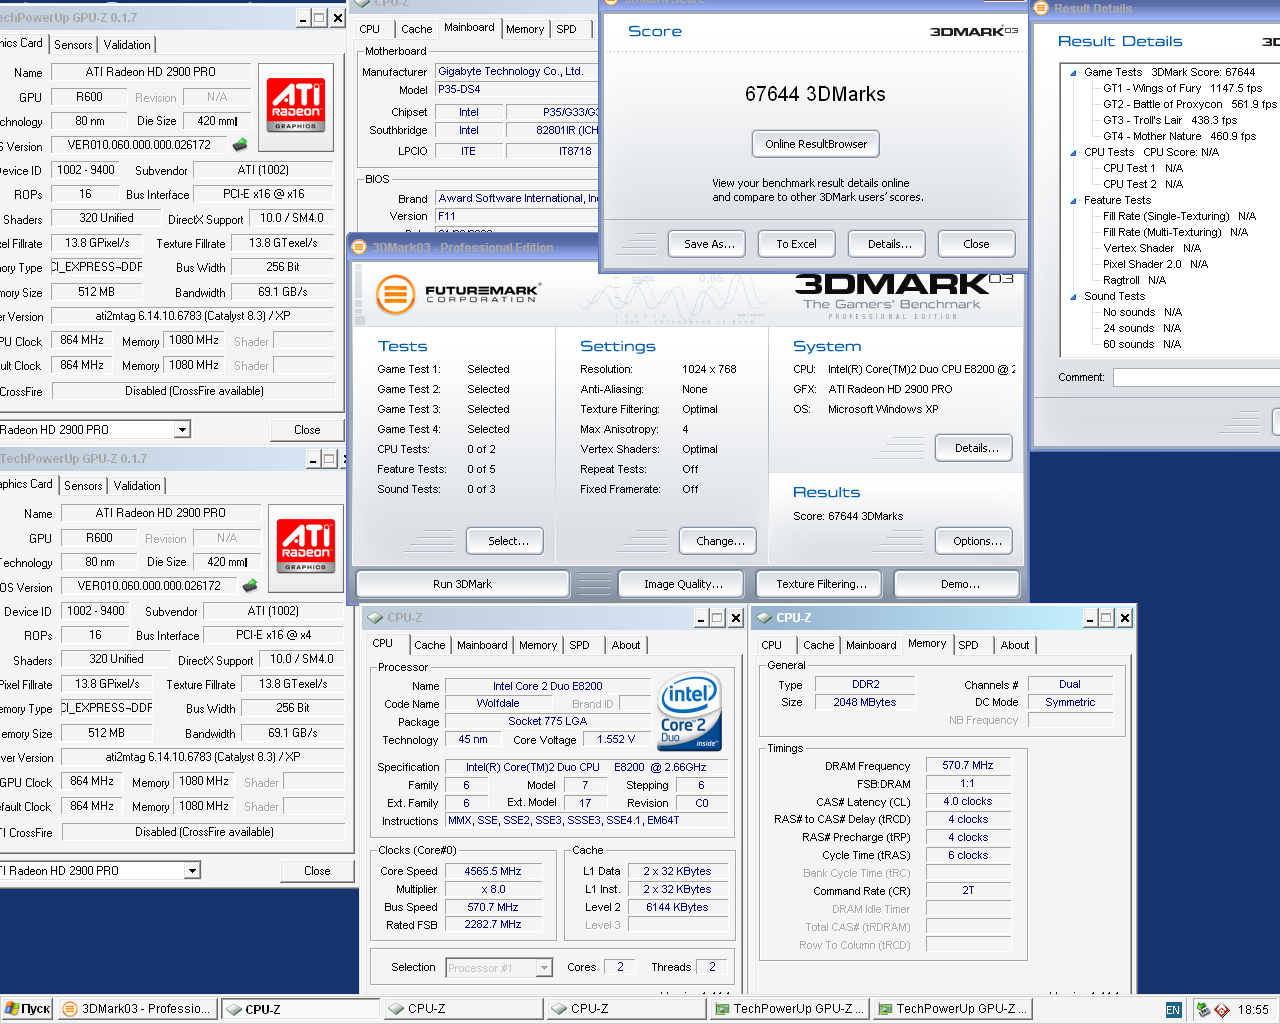Image resolution: width=1280 pixels, height=1024 pixels.
Task: Select GT4 - Mother Nature result row
Action: 1179,136
